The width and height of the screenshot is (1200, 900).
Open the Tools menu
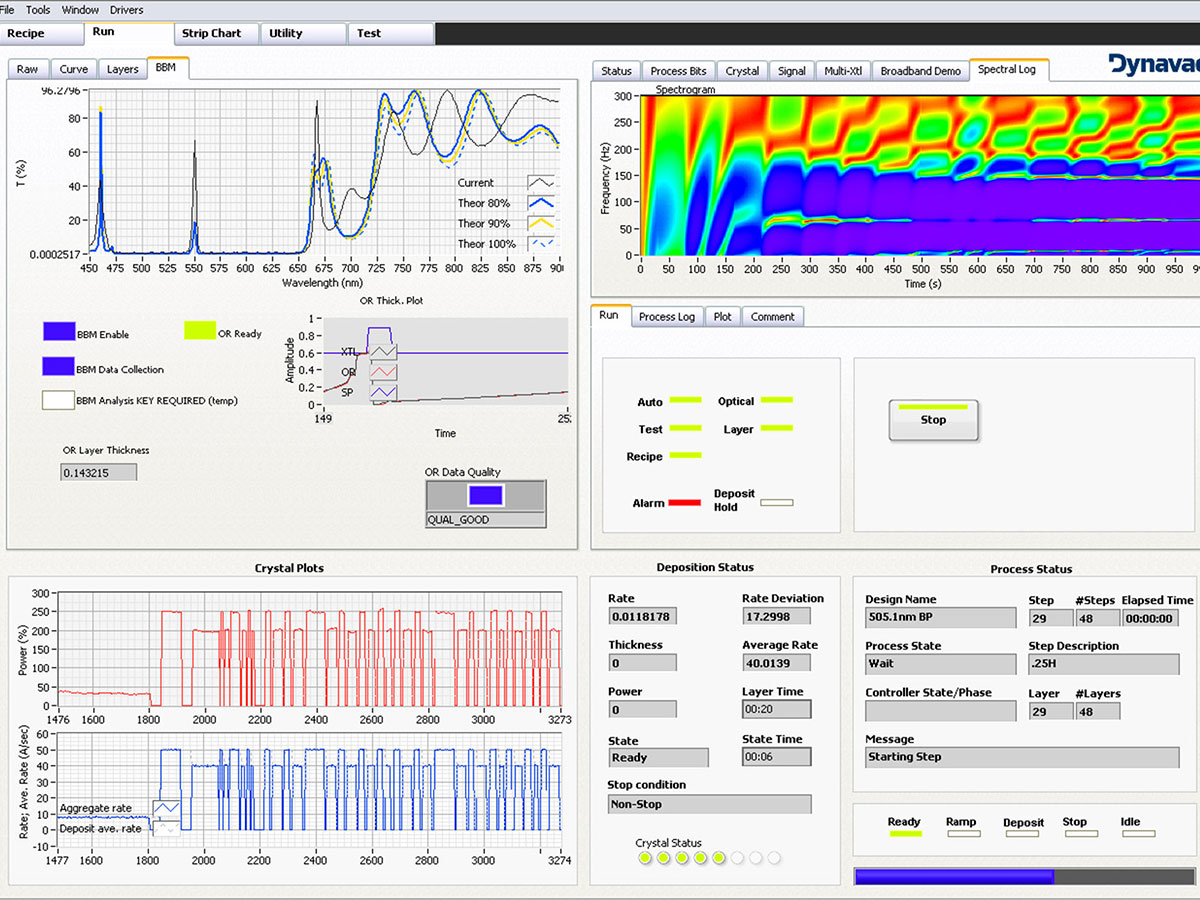tap(37, 9)
